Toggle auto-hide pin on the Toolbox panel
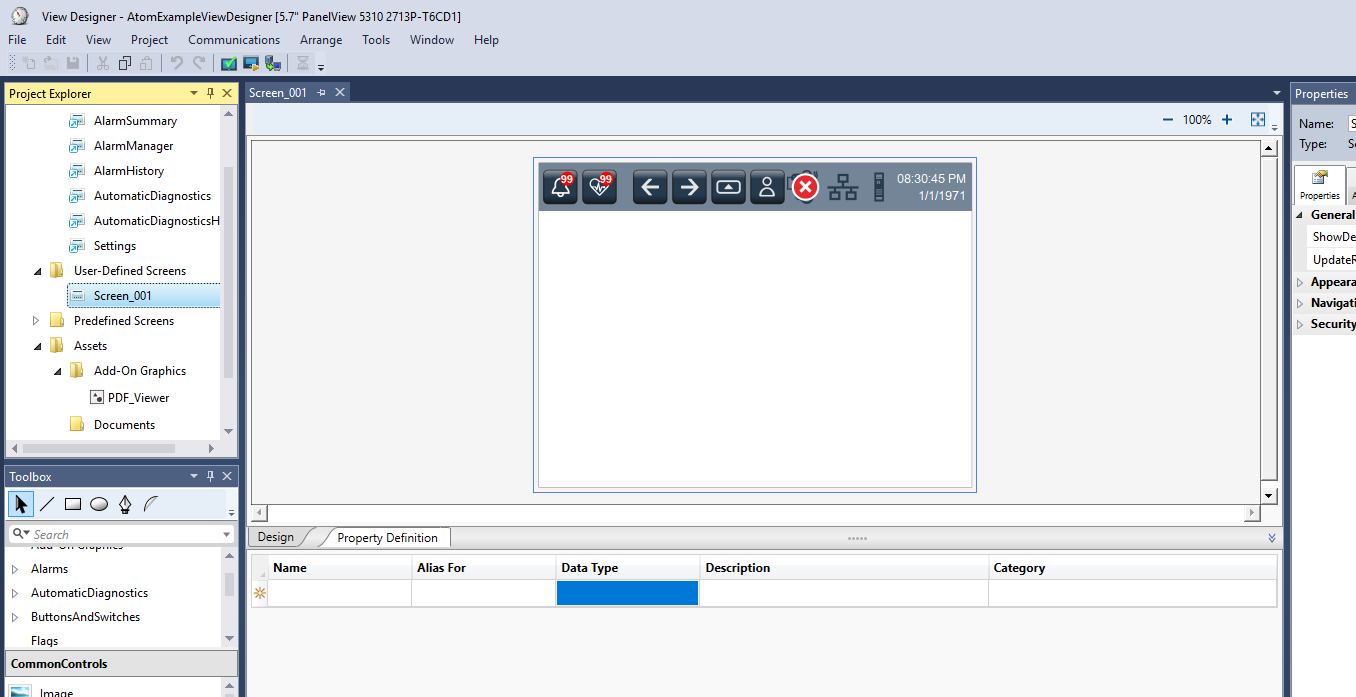 pyautogui.click(x=209, y=476)
